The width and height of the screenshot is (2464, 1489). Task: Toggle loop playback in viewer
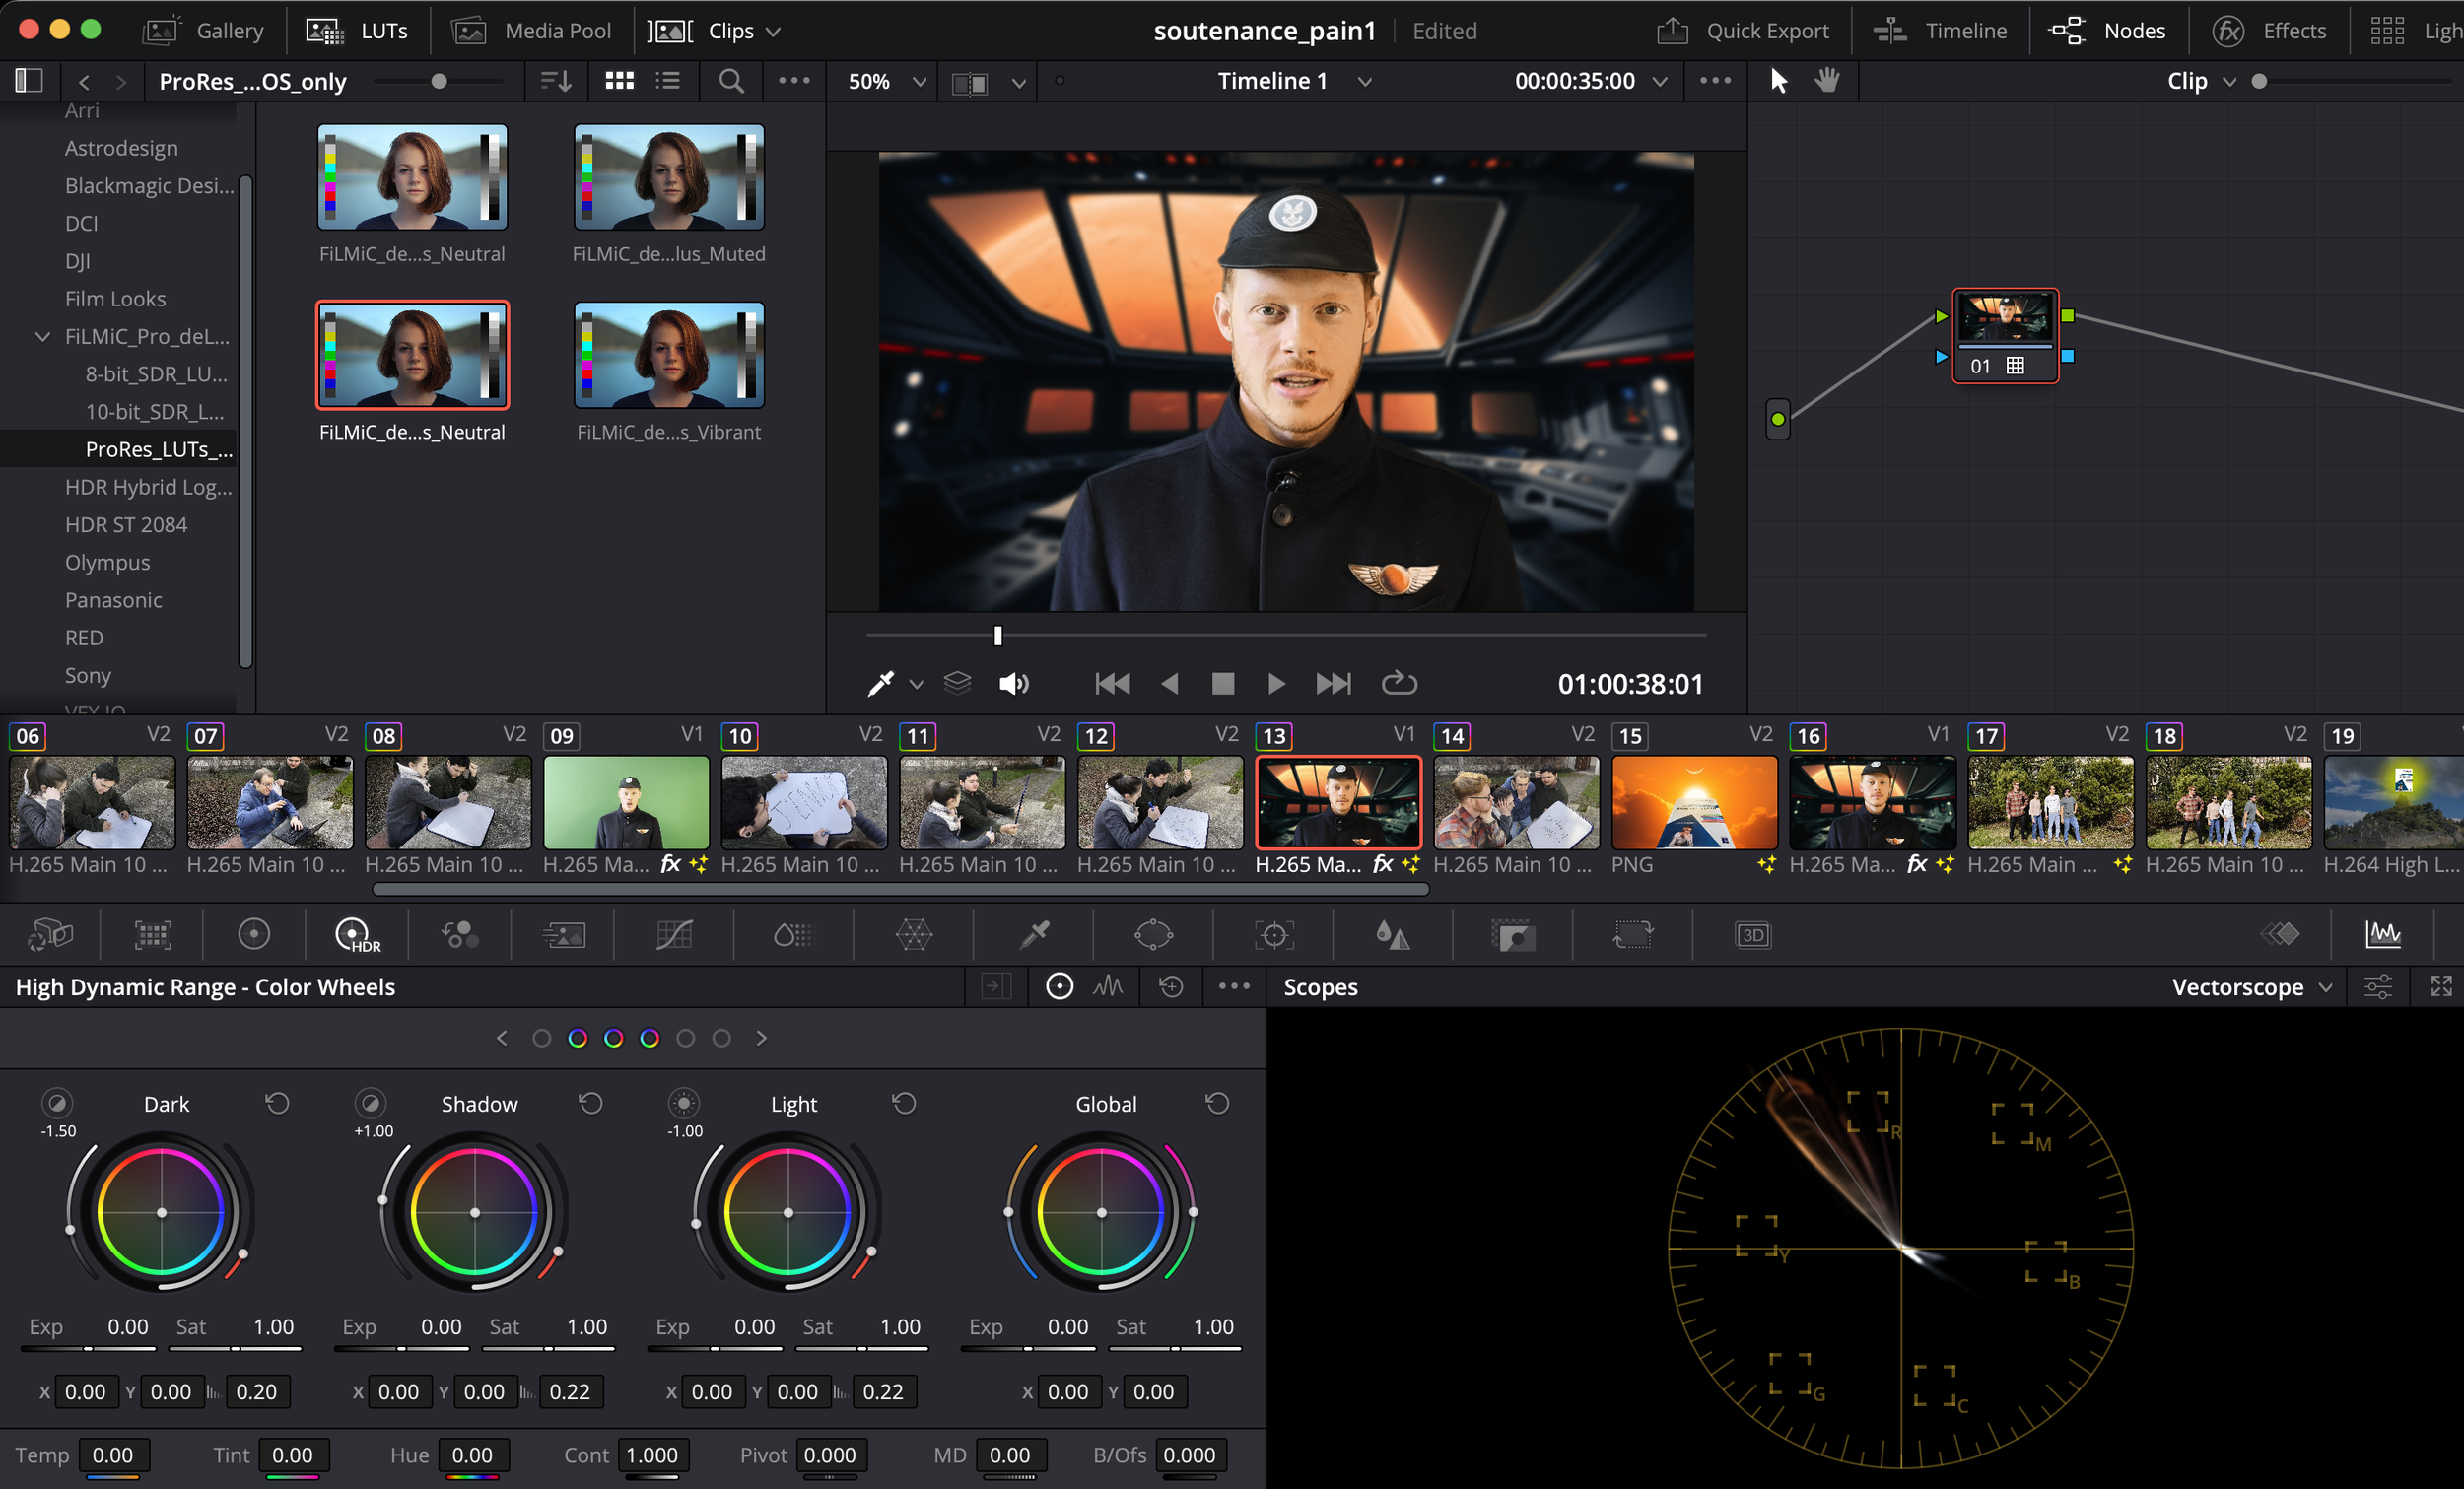pos(1398,684)
